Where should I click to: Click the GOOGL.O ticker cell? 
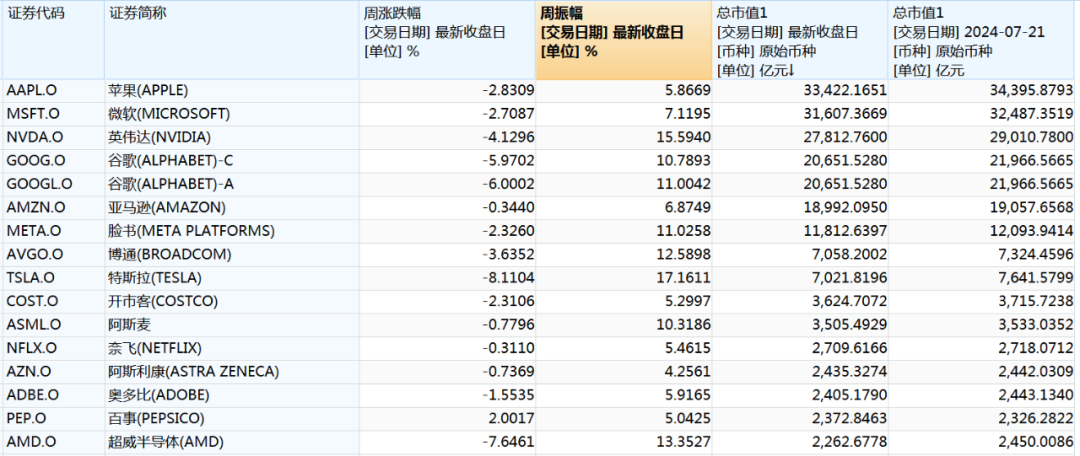[x=39, y=184]
